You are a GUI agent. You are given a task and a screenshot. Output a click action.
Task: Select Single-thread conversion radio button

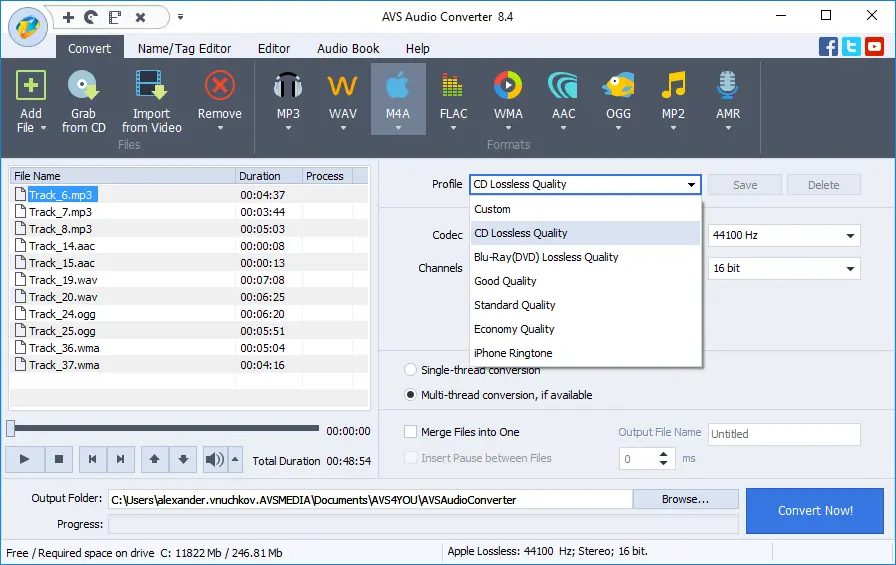pos(410,370)
